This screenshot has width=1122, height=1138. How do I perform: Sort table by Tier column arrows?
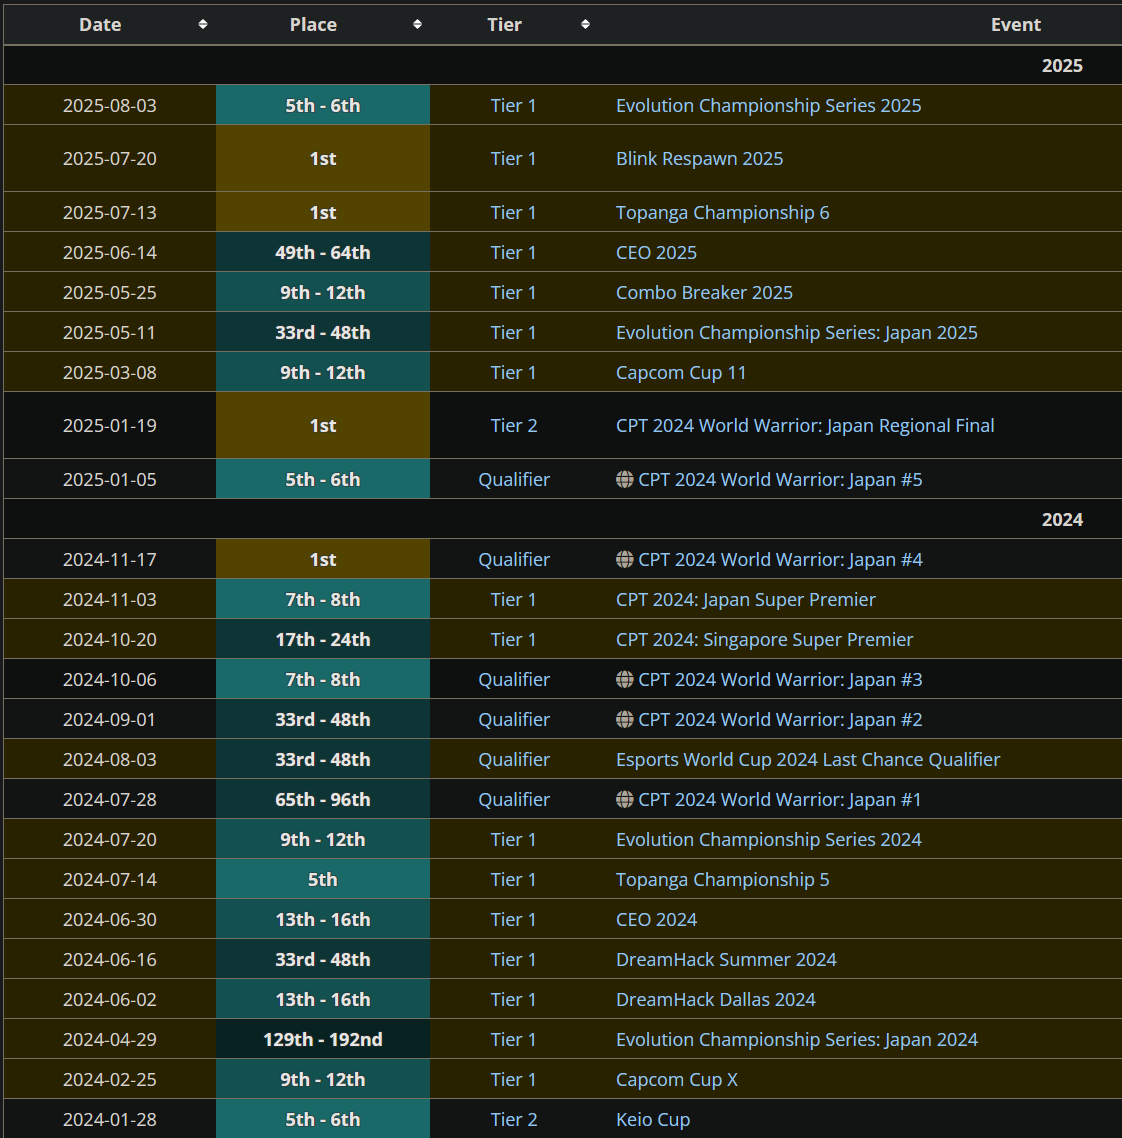click(x=585, y=25)
